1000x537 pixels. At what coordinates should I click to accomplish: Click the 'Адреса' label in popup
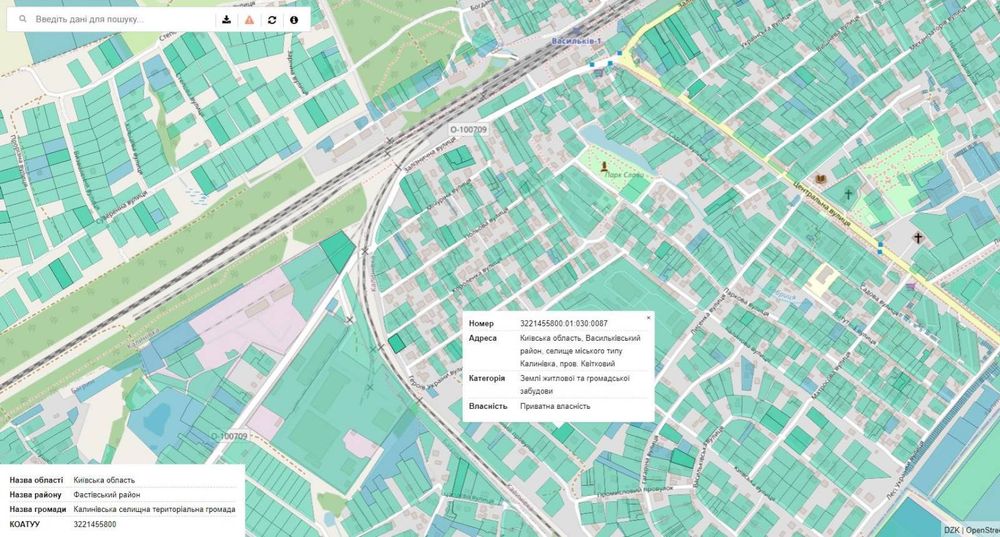pos(482,338)
